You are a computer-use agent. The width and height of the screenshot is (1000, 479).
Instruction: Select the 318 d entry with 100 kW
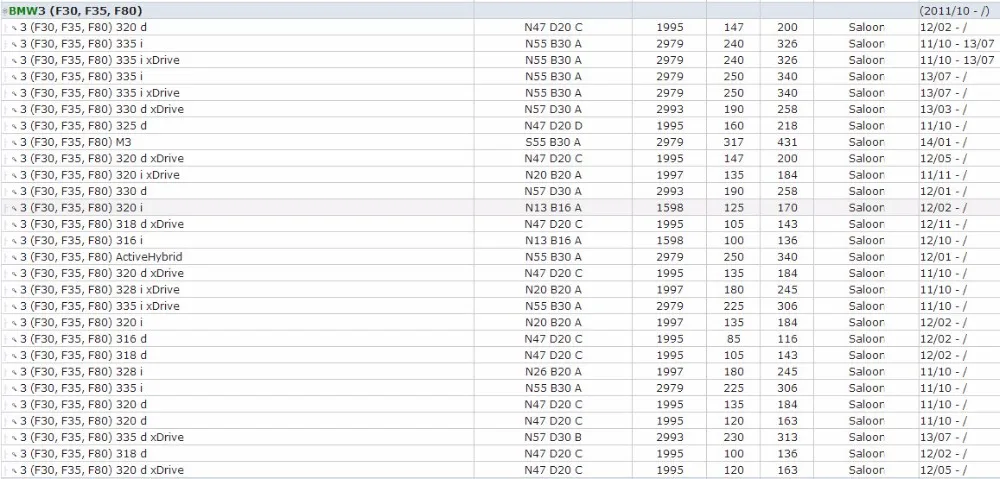(x=84, y=453)
